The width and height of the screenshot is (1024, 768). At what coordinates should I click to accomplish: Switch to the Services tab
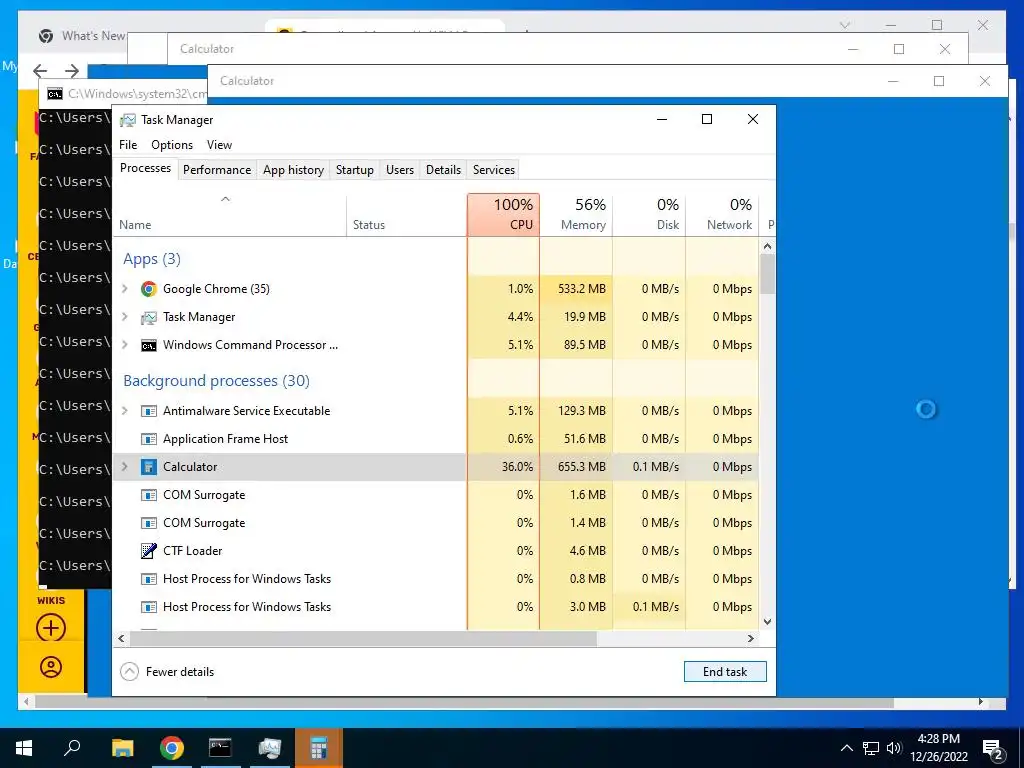pos(494,170)
